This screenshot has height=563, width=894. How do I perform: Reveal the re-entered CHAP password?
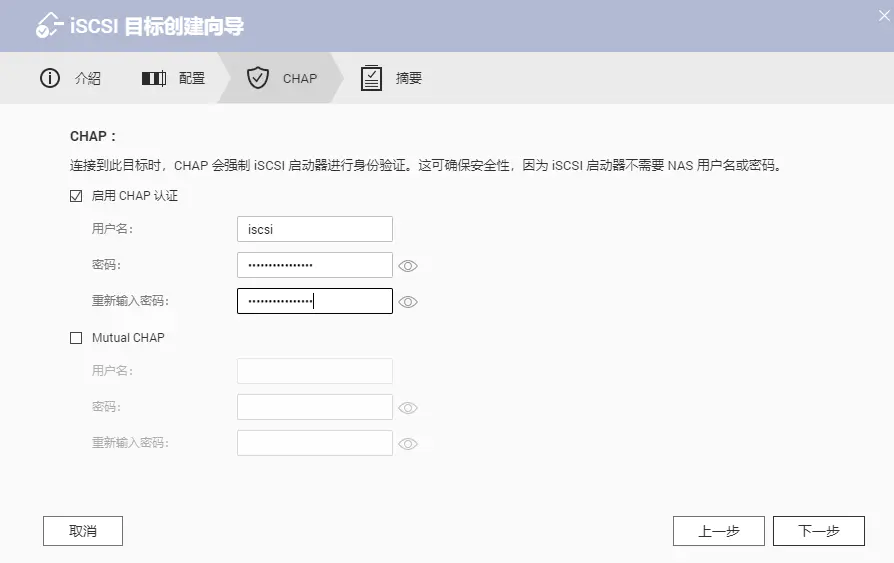click(x=408, y=302)
